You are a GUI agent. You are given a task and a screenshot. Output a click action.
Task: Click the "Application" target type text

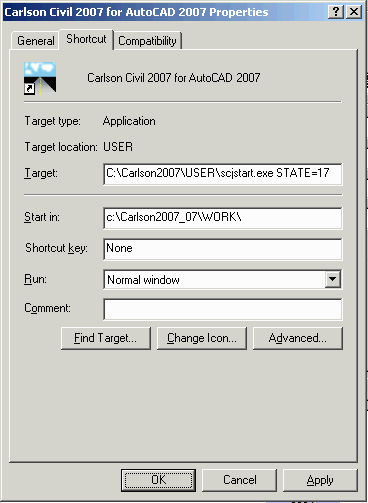[x=129, y=121]
